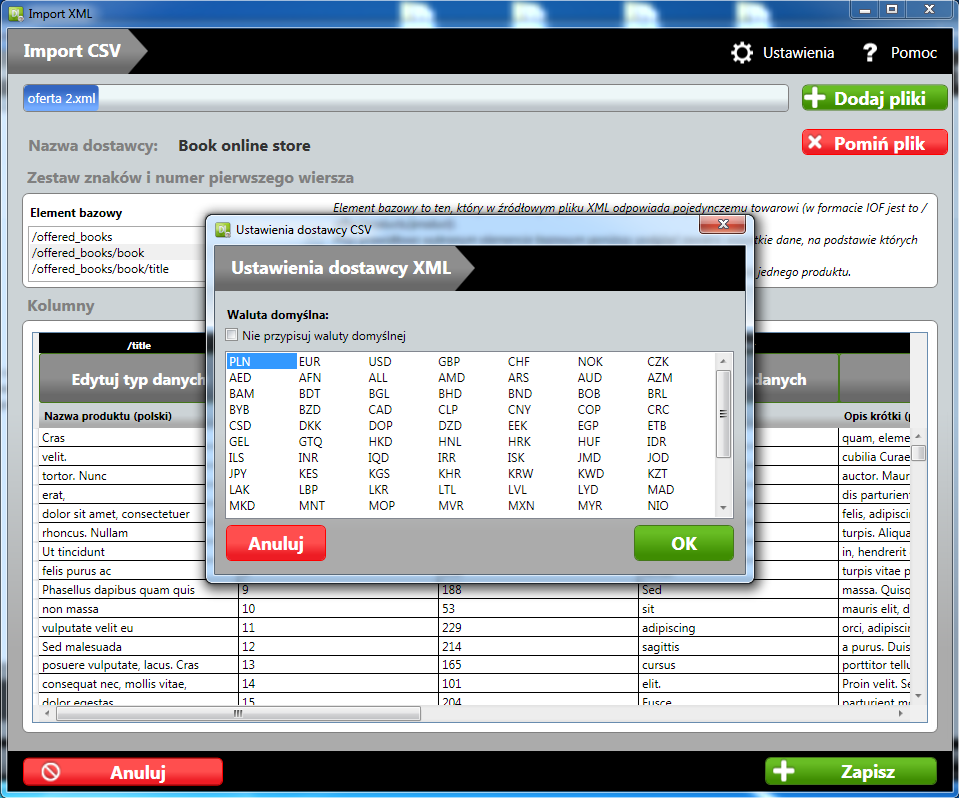The image size is (959, 798).
Task: Click the Zapisz button
Action: pyautogui.click(x=851, y=771)
